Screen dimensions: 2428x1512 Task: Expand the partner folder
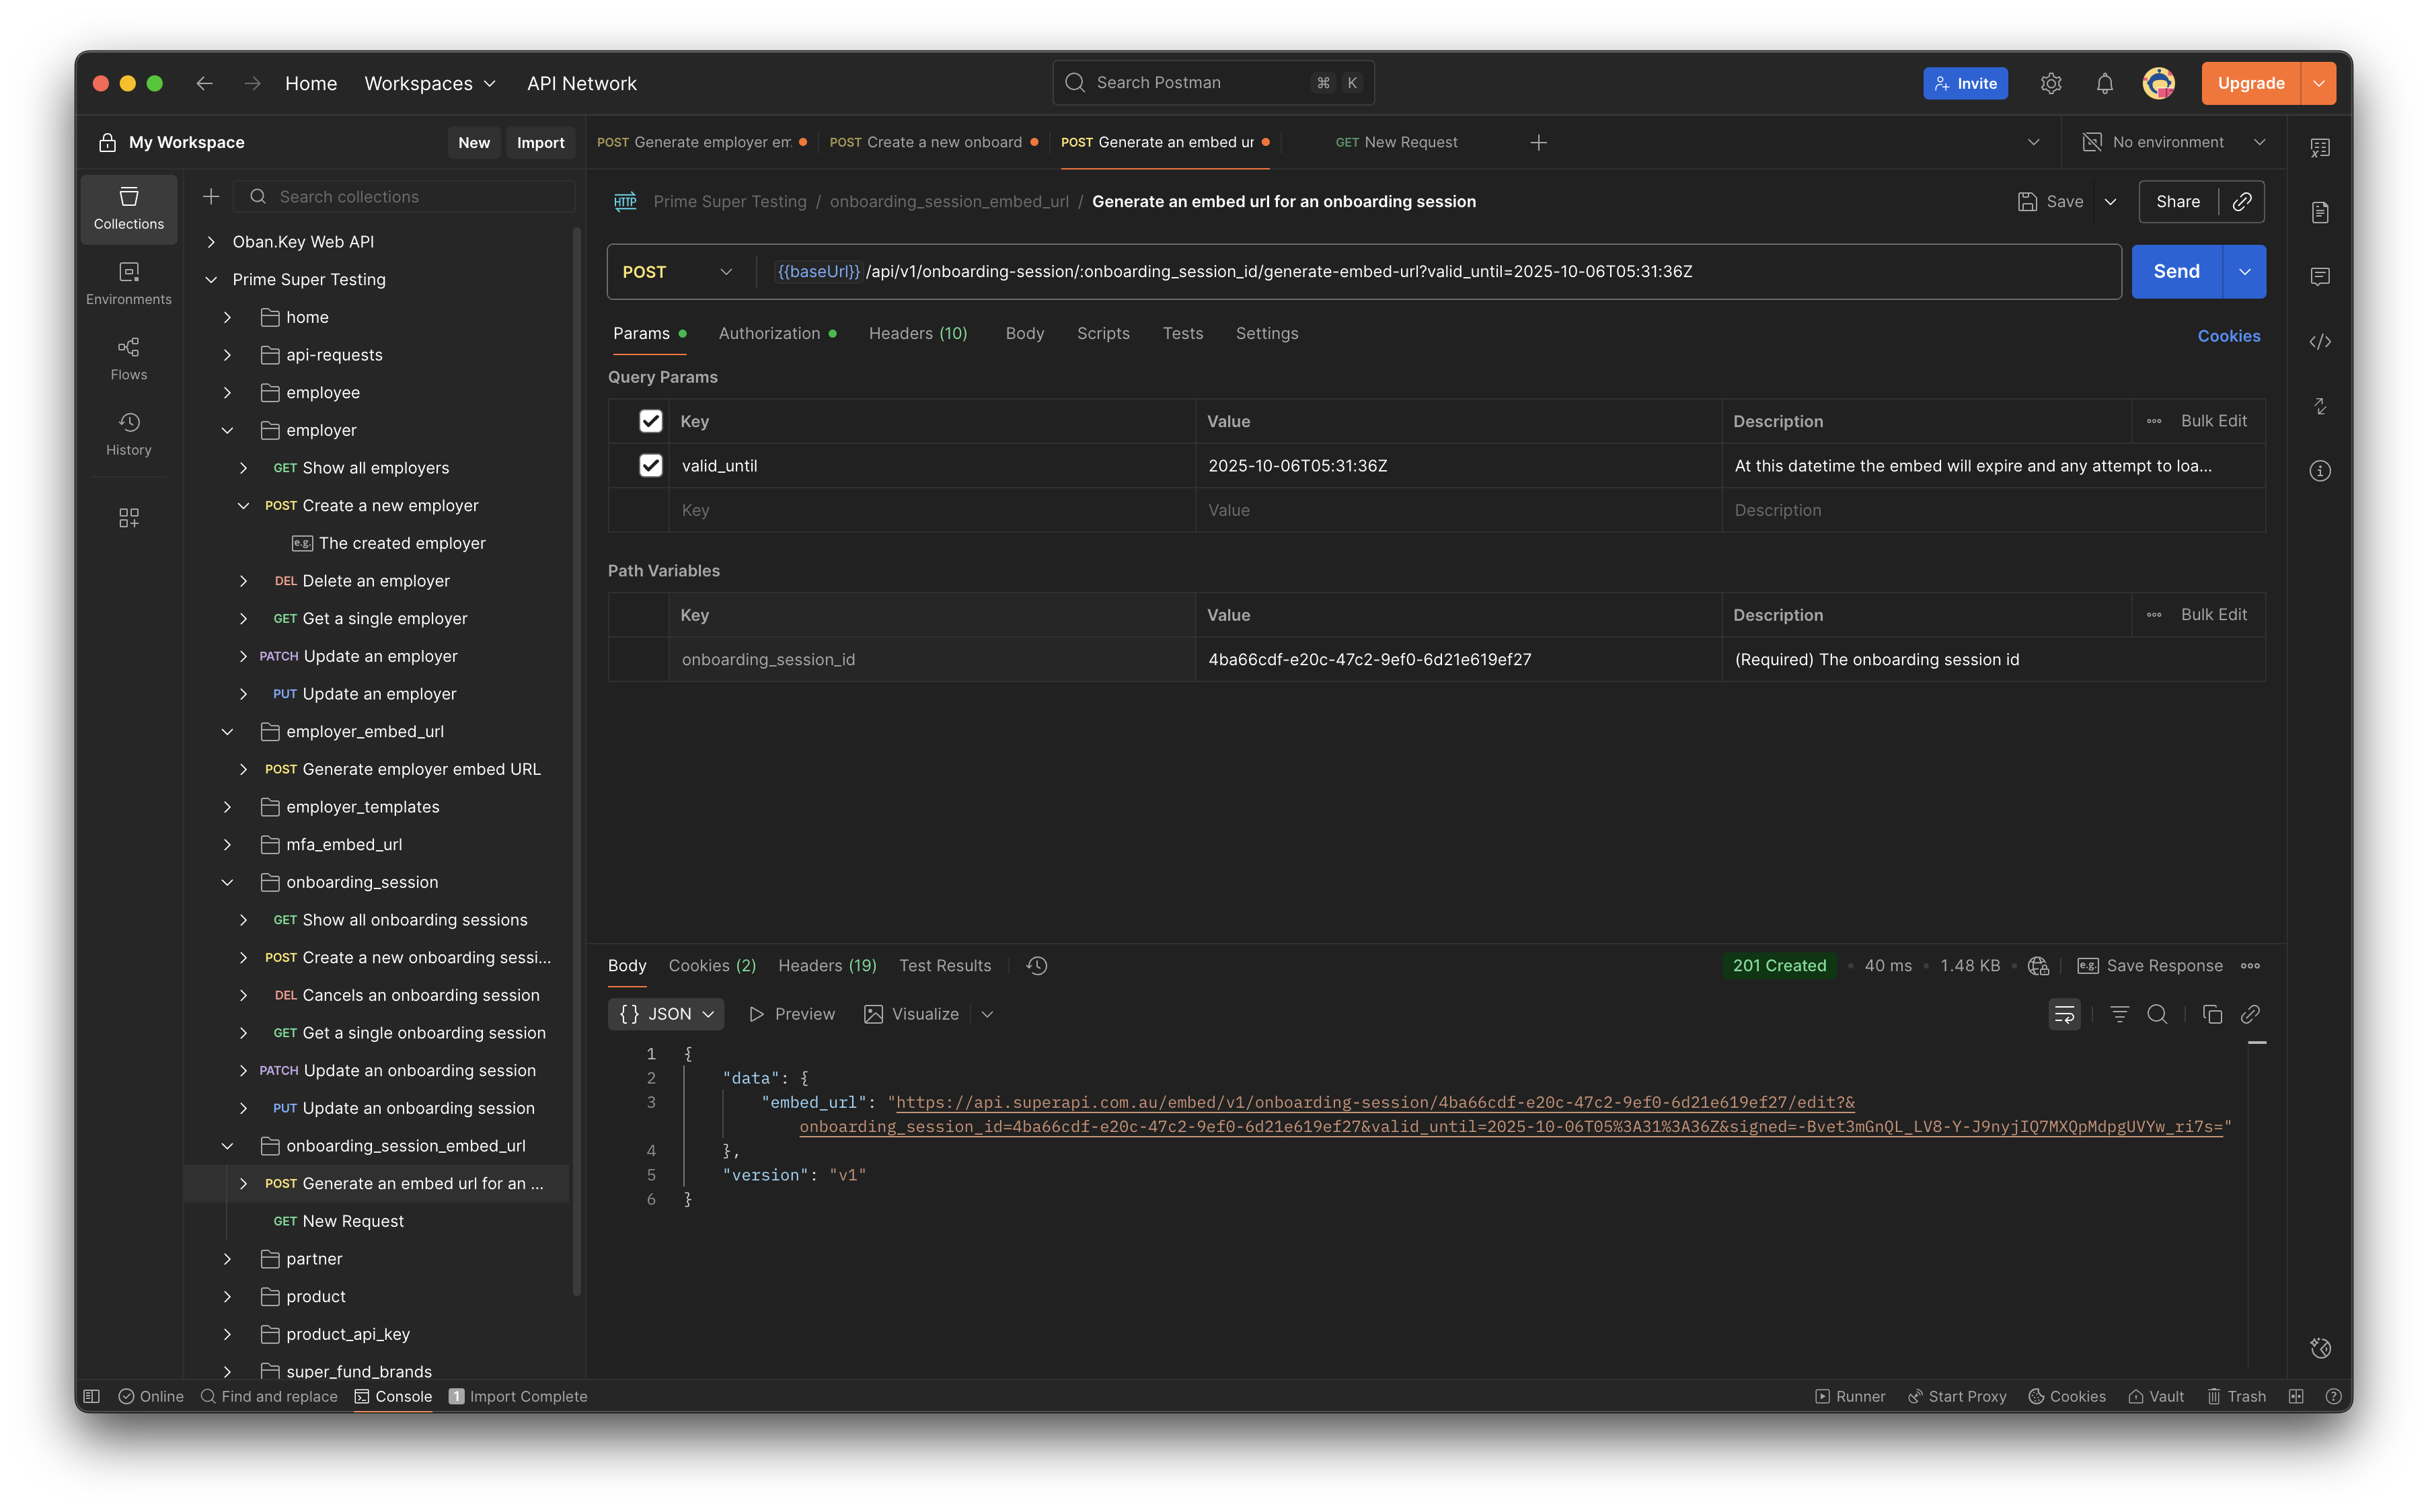click(227, 1259)
